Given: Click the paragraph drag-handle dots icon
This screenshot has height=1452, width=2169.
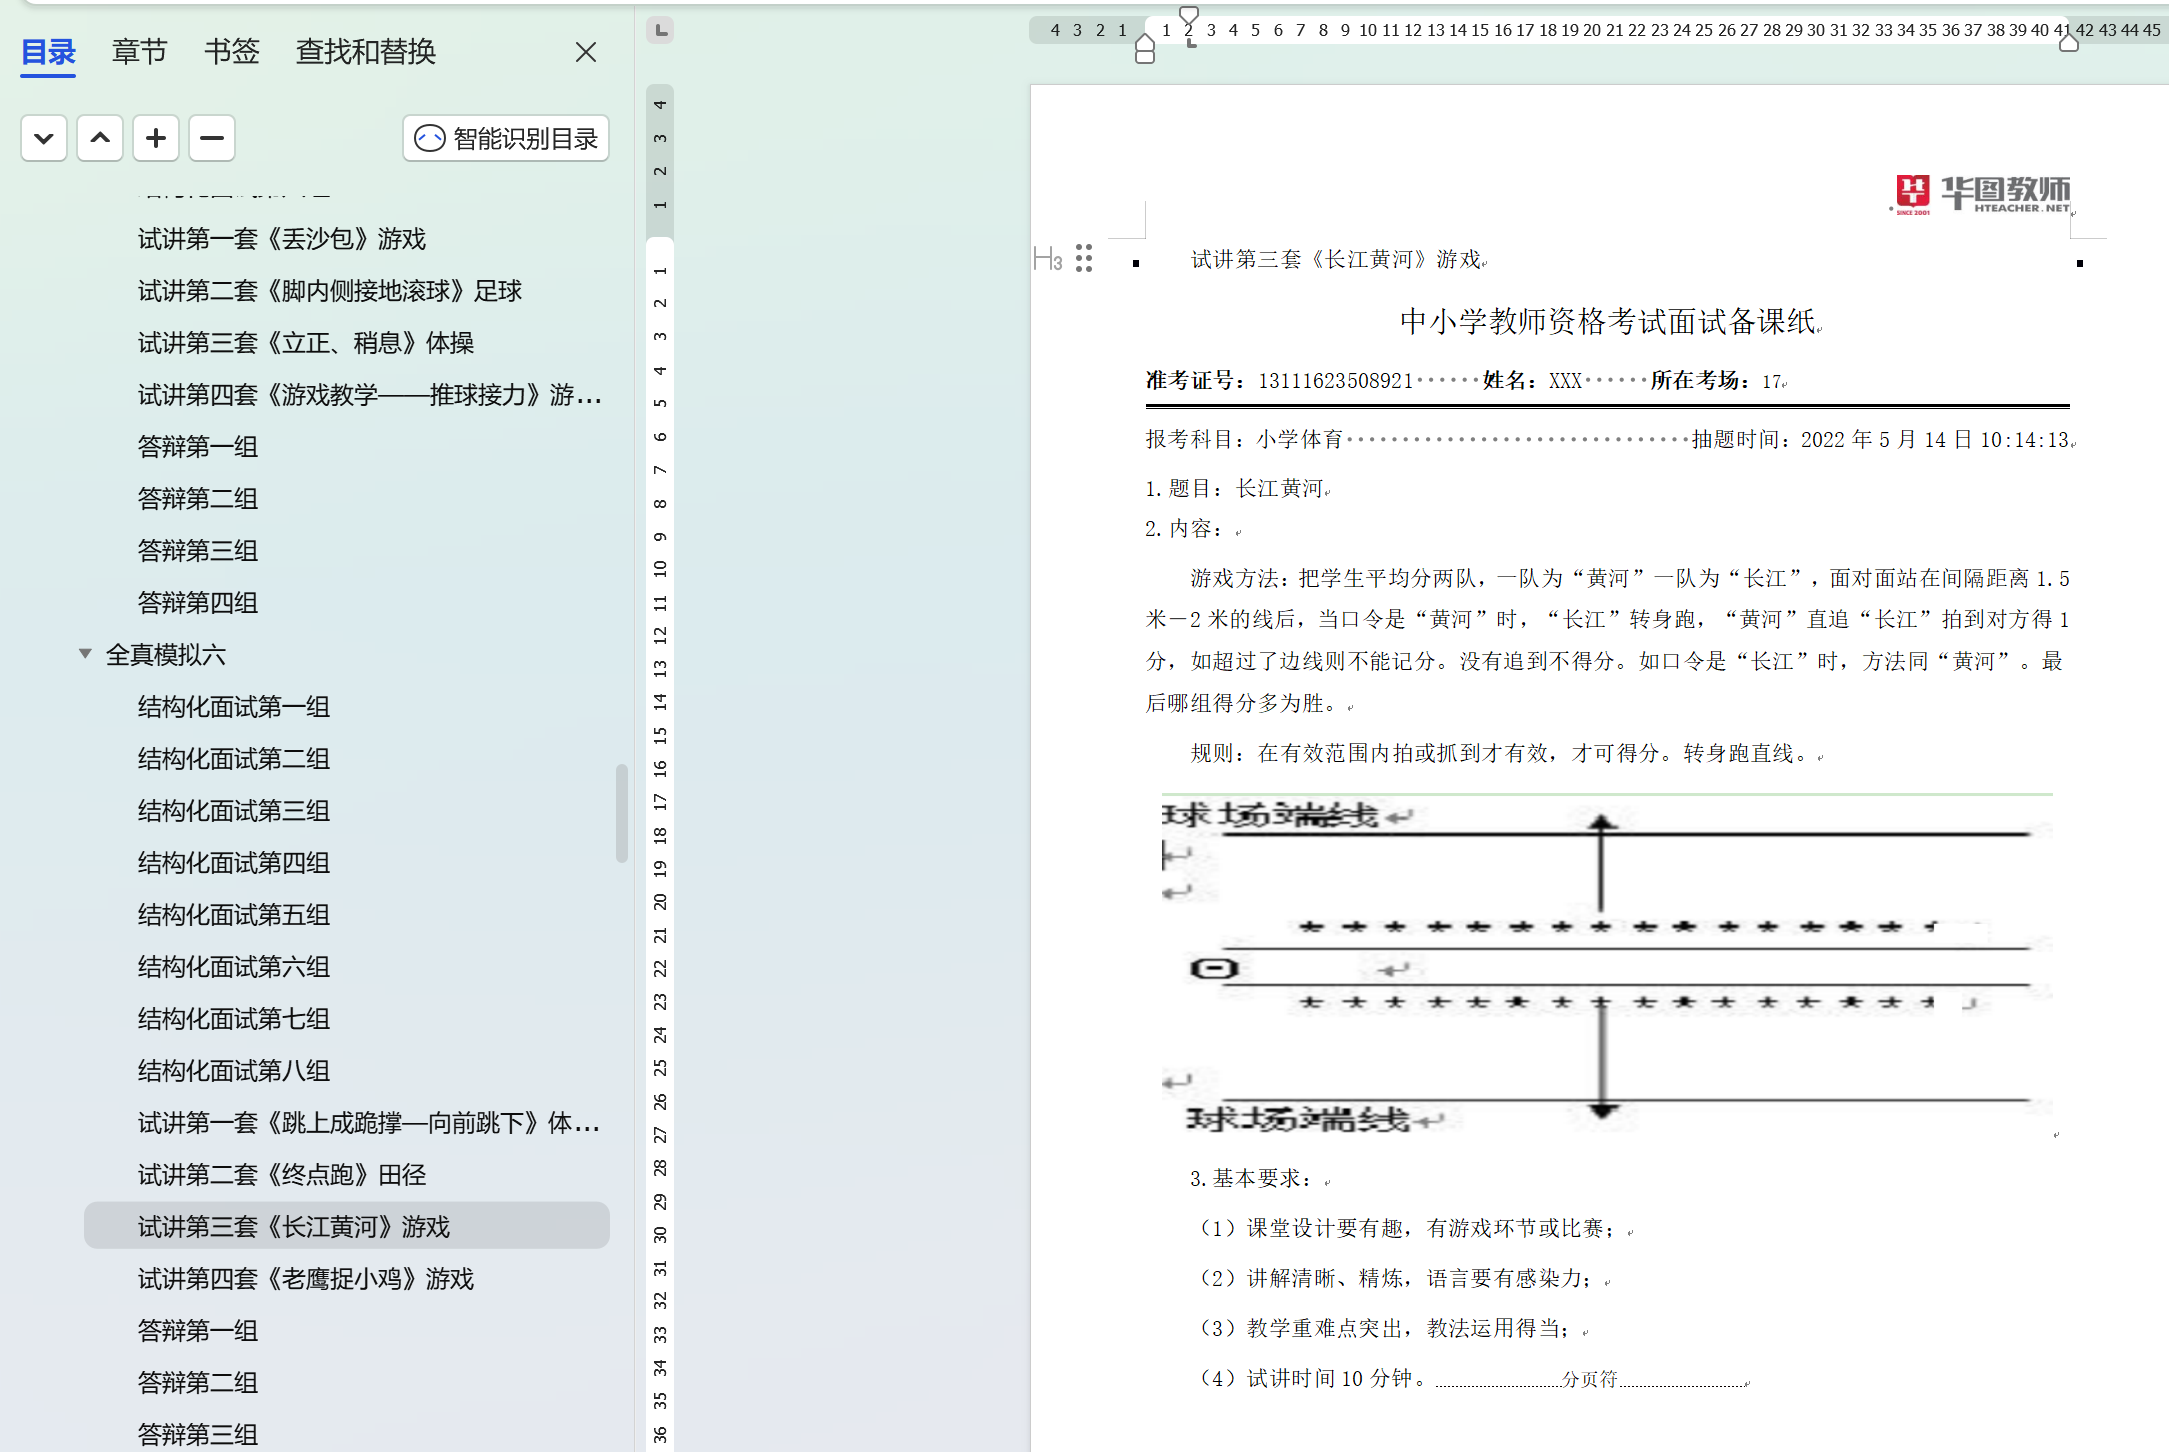Looking at the screenshot, I should click(x=1084, y=258).
